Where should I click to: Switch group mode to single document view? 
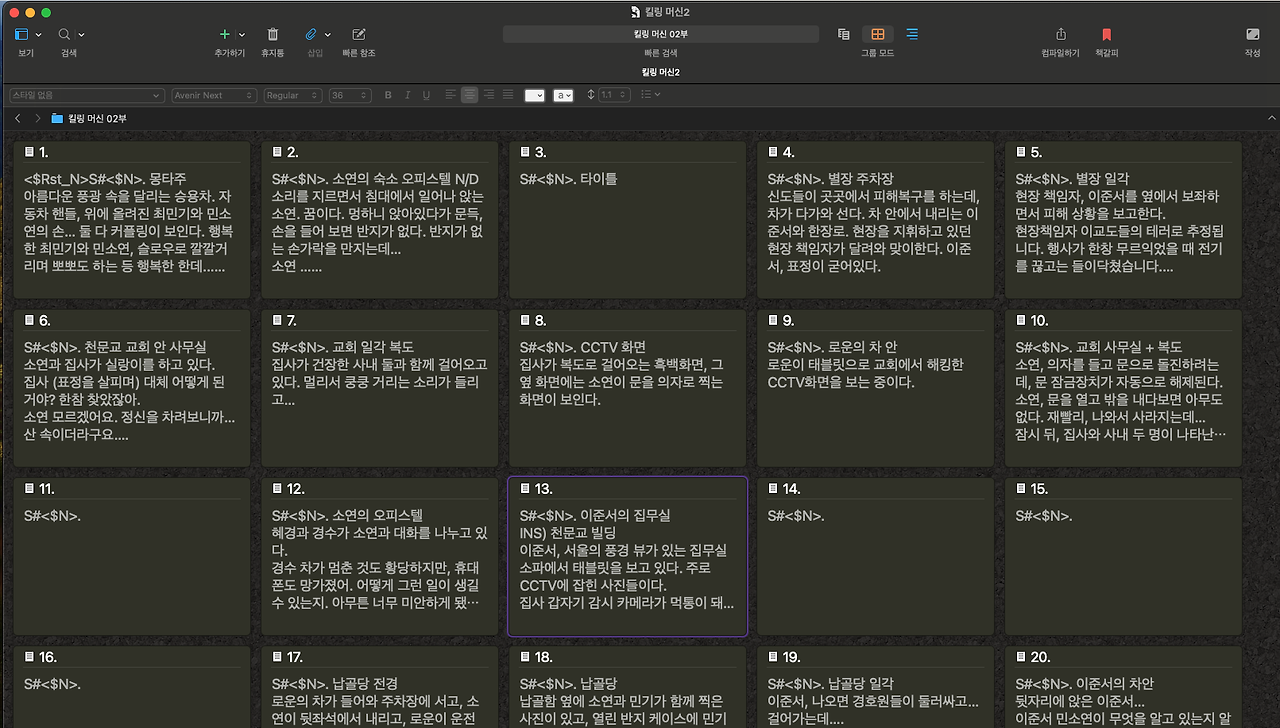(843, 33)
